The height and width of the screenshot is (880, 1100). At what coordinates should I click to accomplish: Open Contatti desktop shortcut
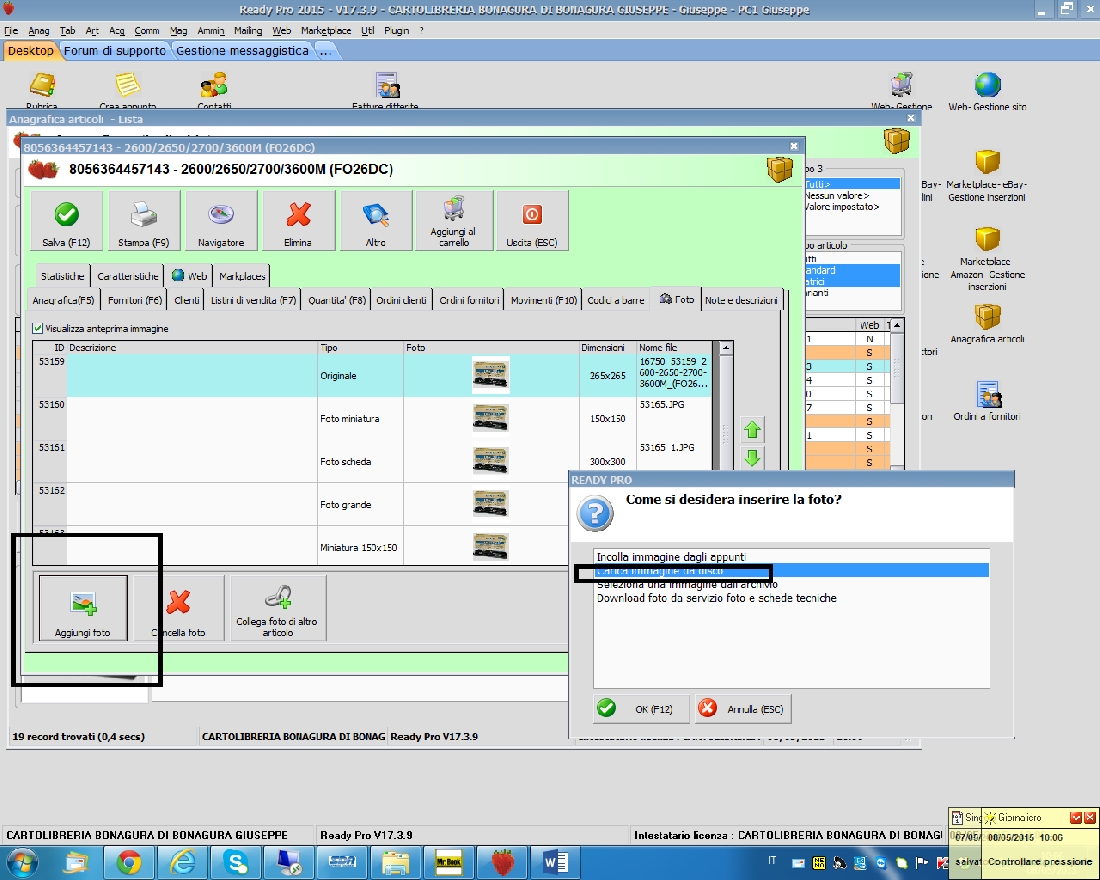[214, 90]
